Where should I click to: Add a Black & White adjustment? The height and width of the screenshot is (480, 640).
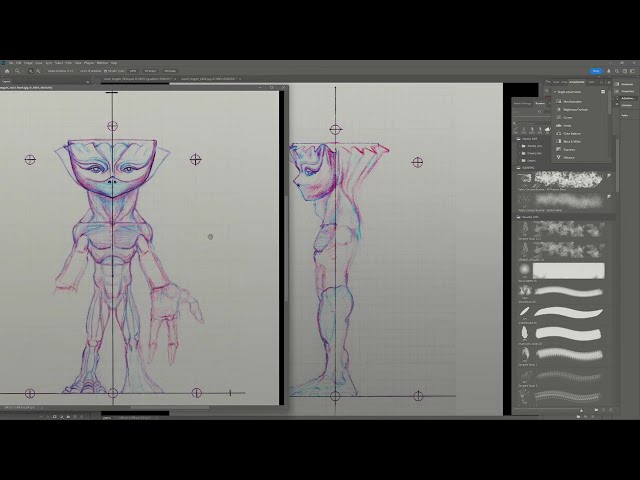(x=571, y=141)
